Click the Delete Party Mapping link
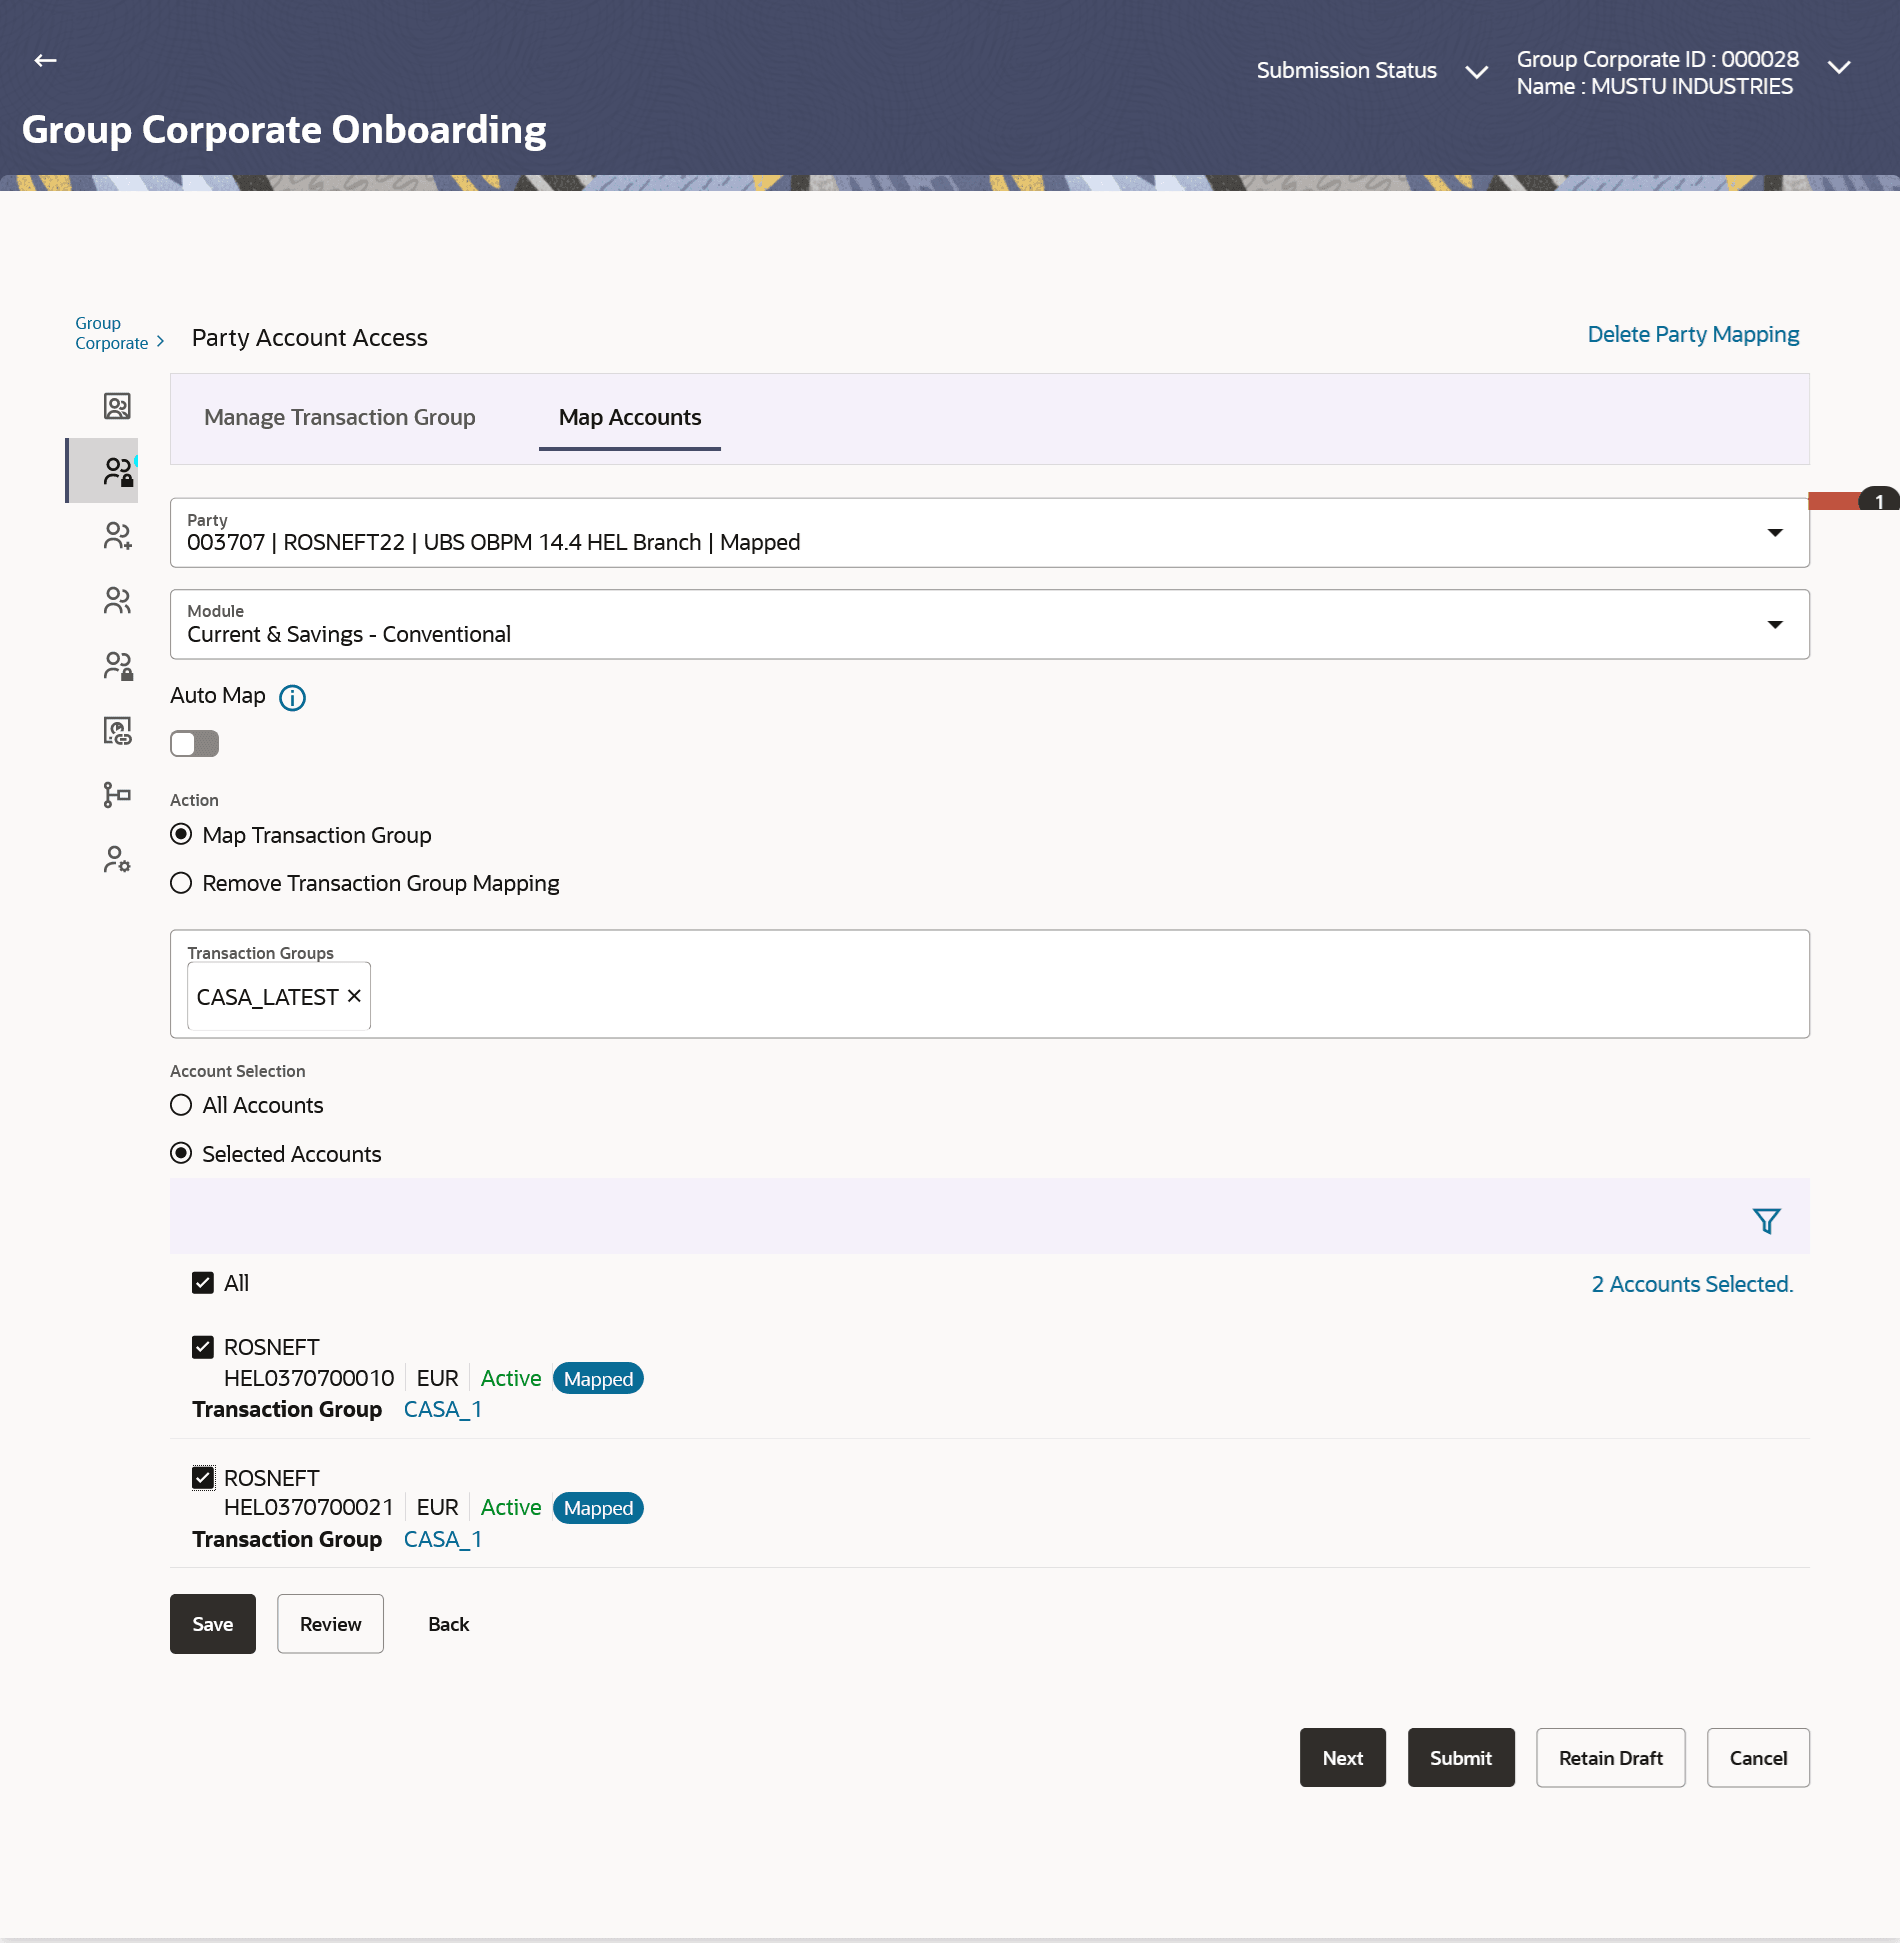Screen dimensions: 1900x1943 pos(1692,334)
